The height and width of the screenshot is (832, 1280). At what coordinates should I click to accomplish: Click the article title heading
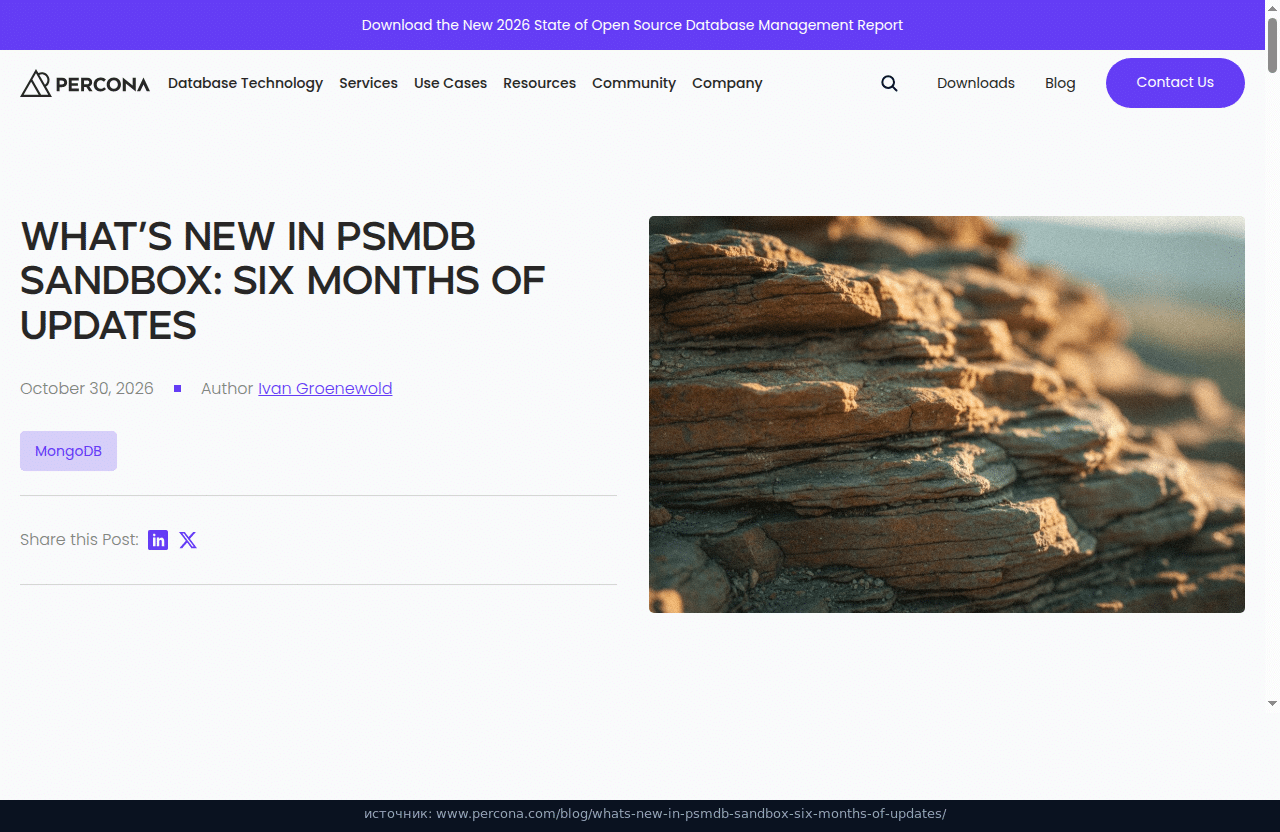283,281
